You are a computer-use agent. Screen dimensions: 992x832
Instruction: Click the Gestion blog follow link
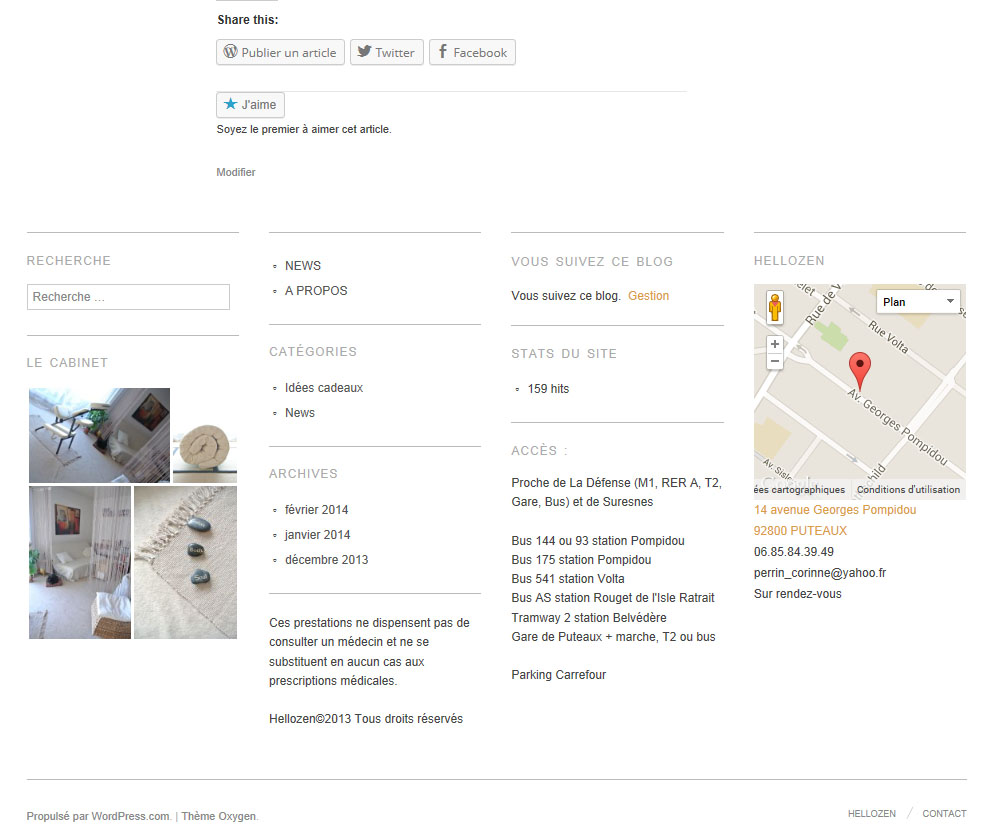click(x=648, y=296)
